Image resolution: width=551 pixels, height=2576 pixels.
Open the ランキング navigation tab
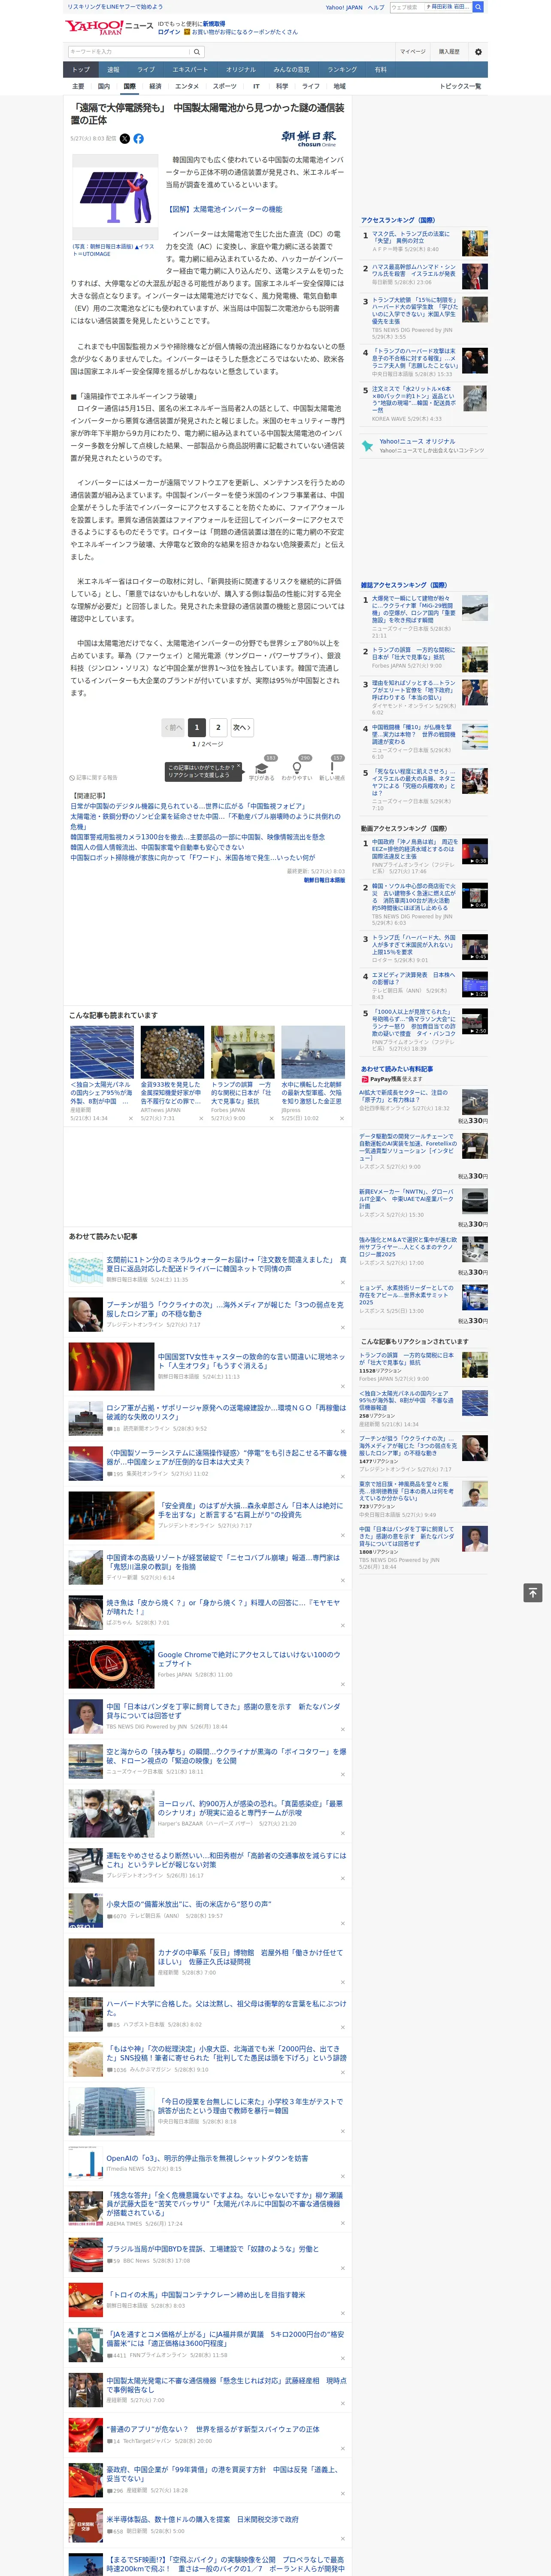[343, 69]
